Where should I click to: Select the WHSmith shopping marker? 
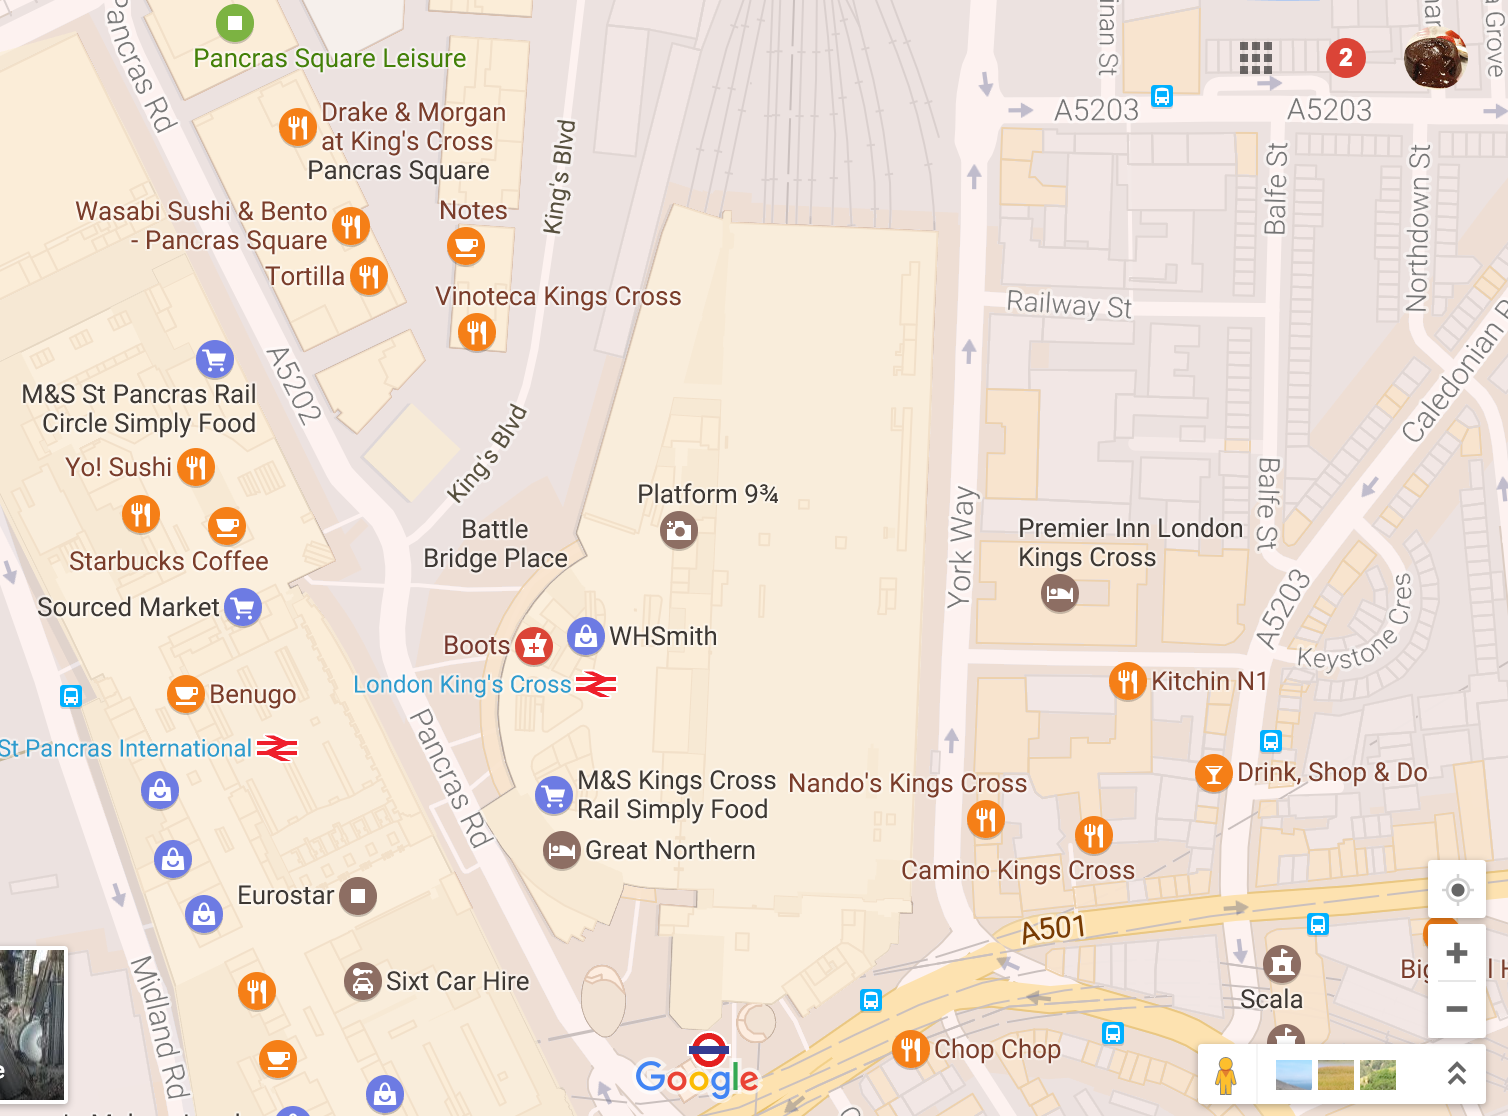click(x=586, y=636)
